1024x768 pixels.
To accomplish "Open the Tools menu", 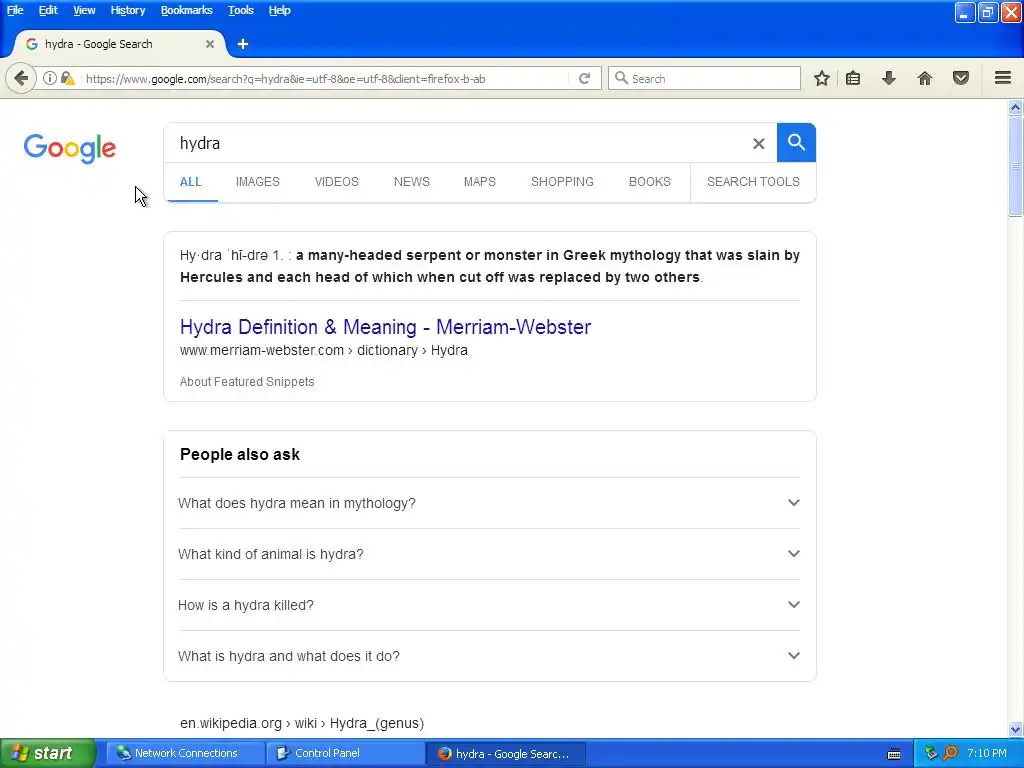I will 240,10.
